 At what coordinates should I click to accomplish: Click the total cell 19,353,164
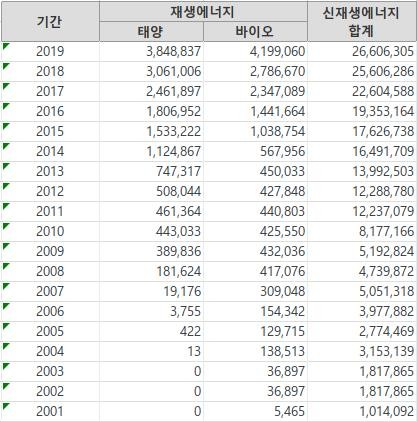pyautogui.click(x=362, y=111)
